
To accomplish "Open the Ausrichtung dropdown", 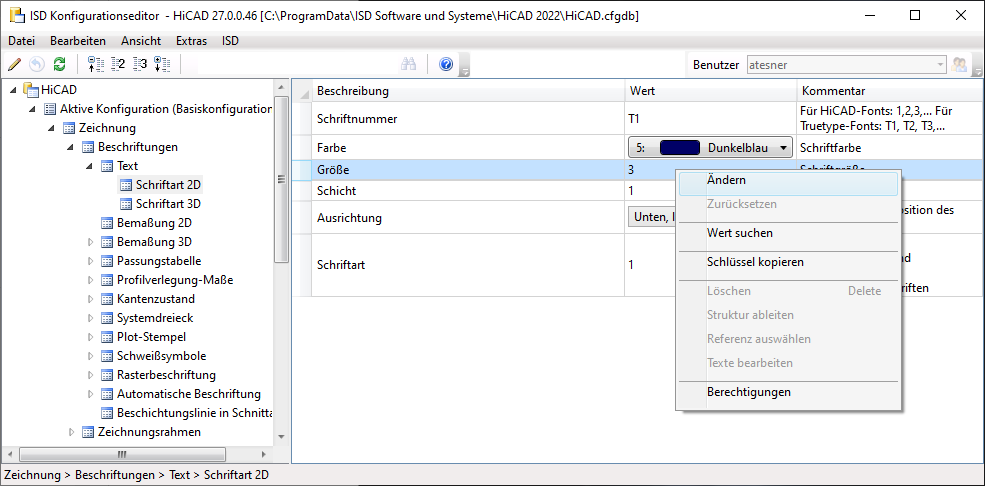I will pyautogui.click(x=652, y=217).
